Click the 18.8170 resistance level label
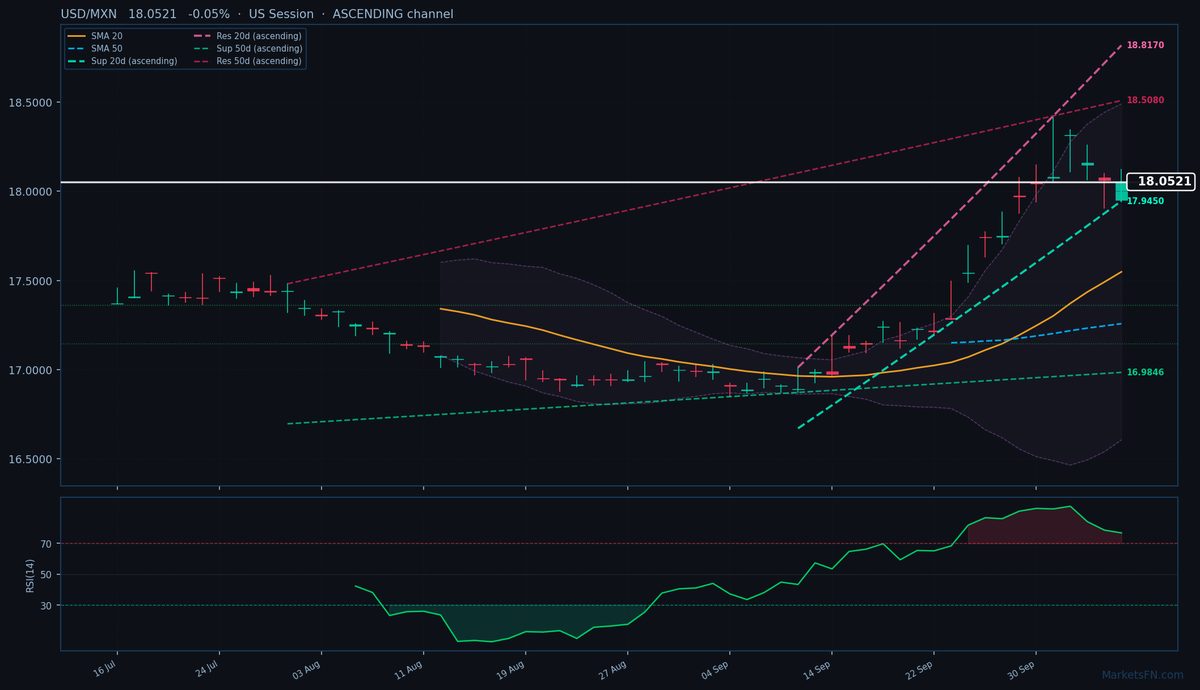The image size is (1200, 690). click(x=1145, y=45)
